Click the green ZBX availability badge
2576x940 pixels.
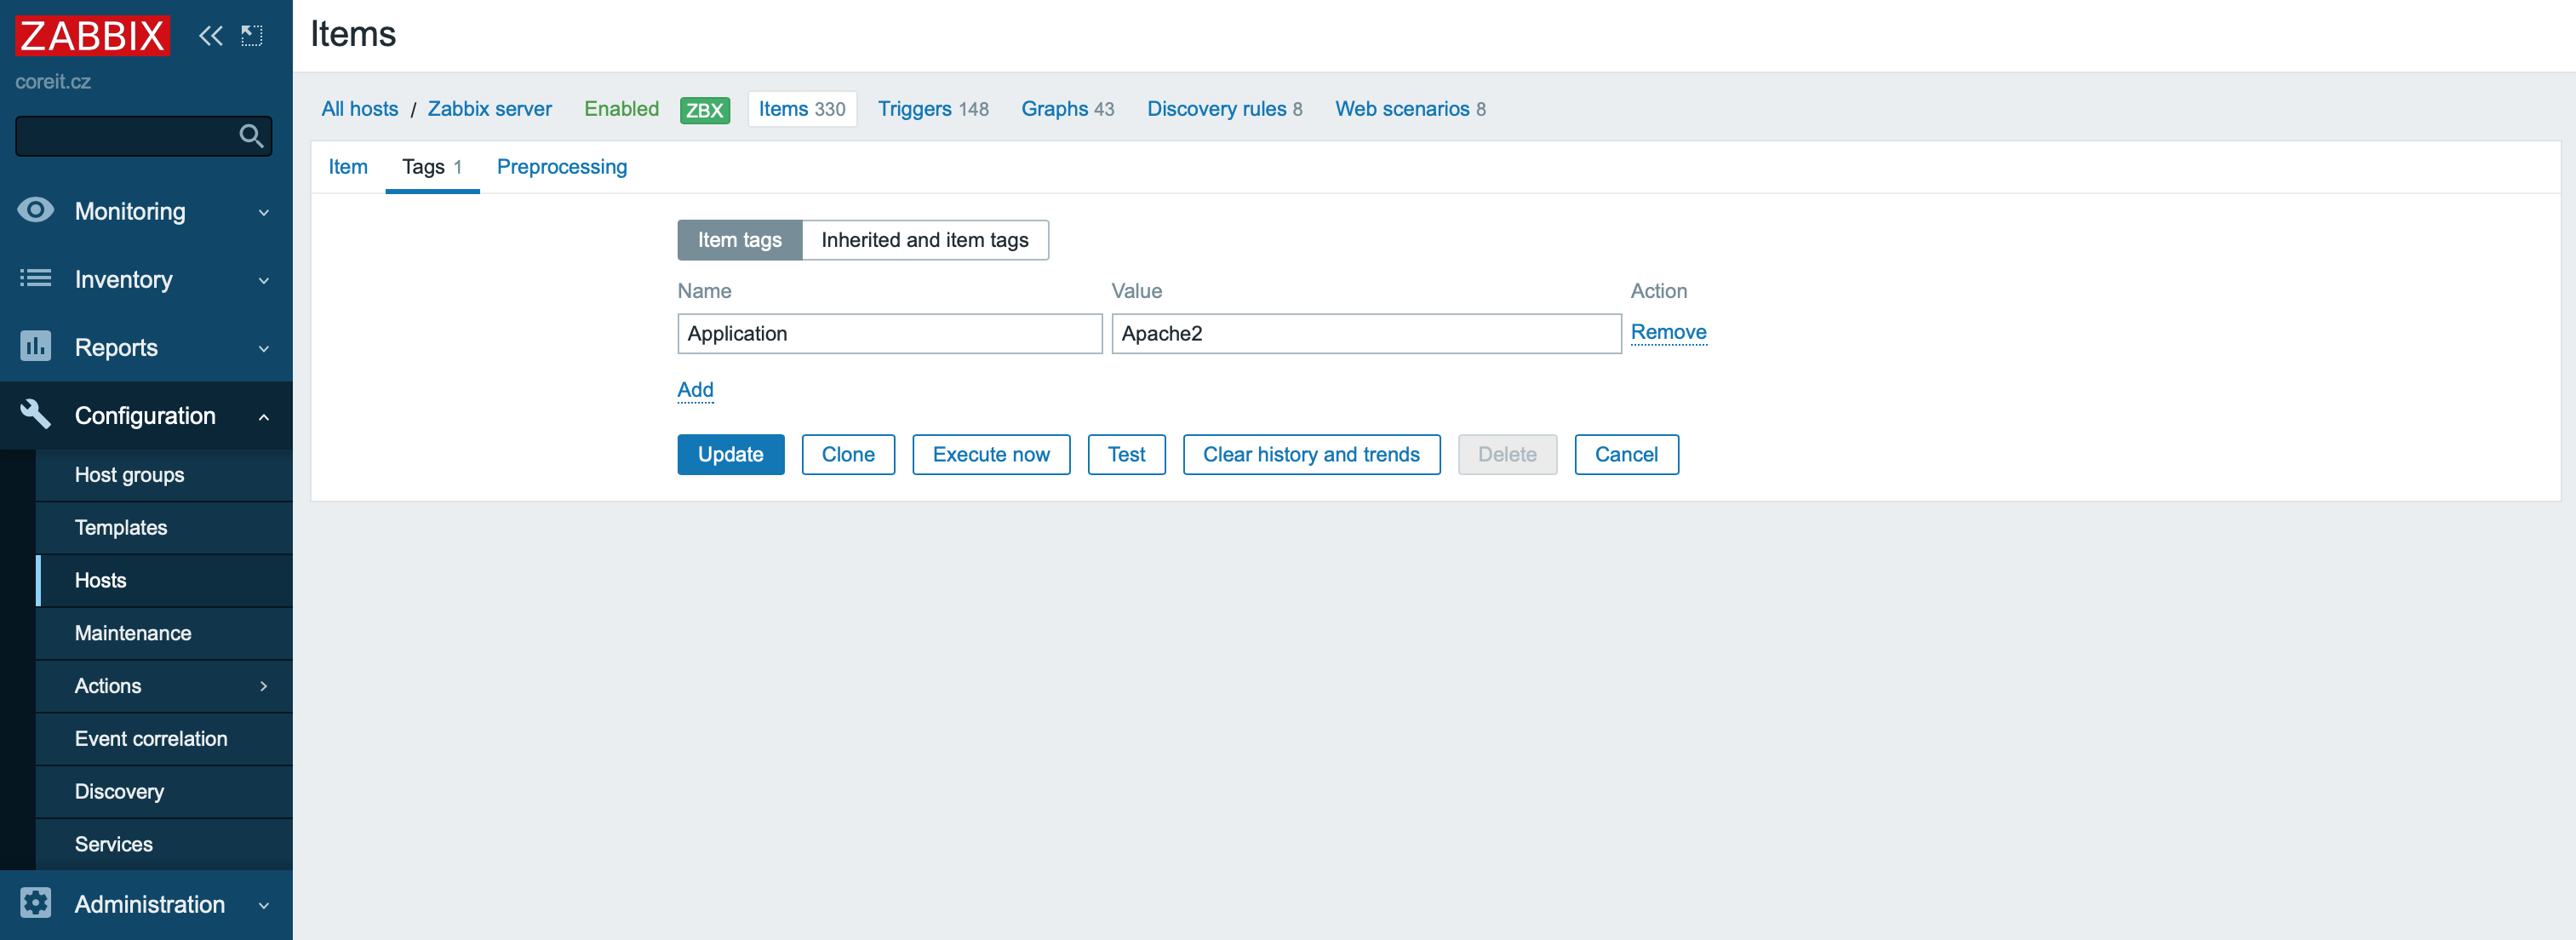point(704,109)
